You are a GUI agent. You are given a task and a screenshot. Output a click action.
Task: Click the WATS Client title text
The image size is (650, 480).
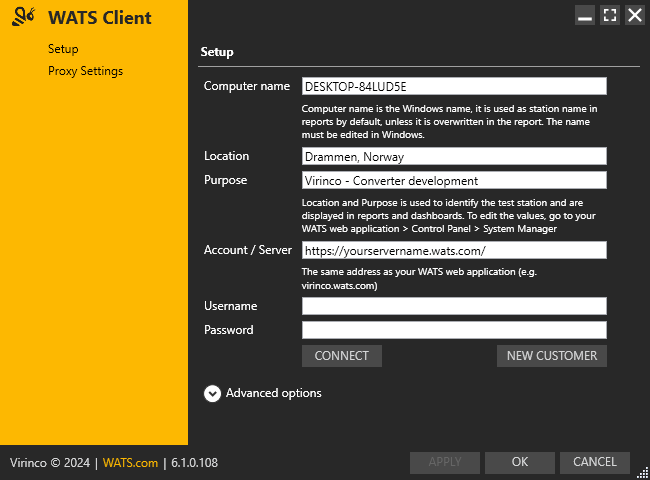click(x=100, y=18)
